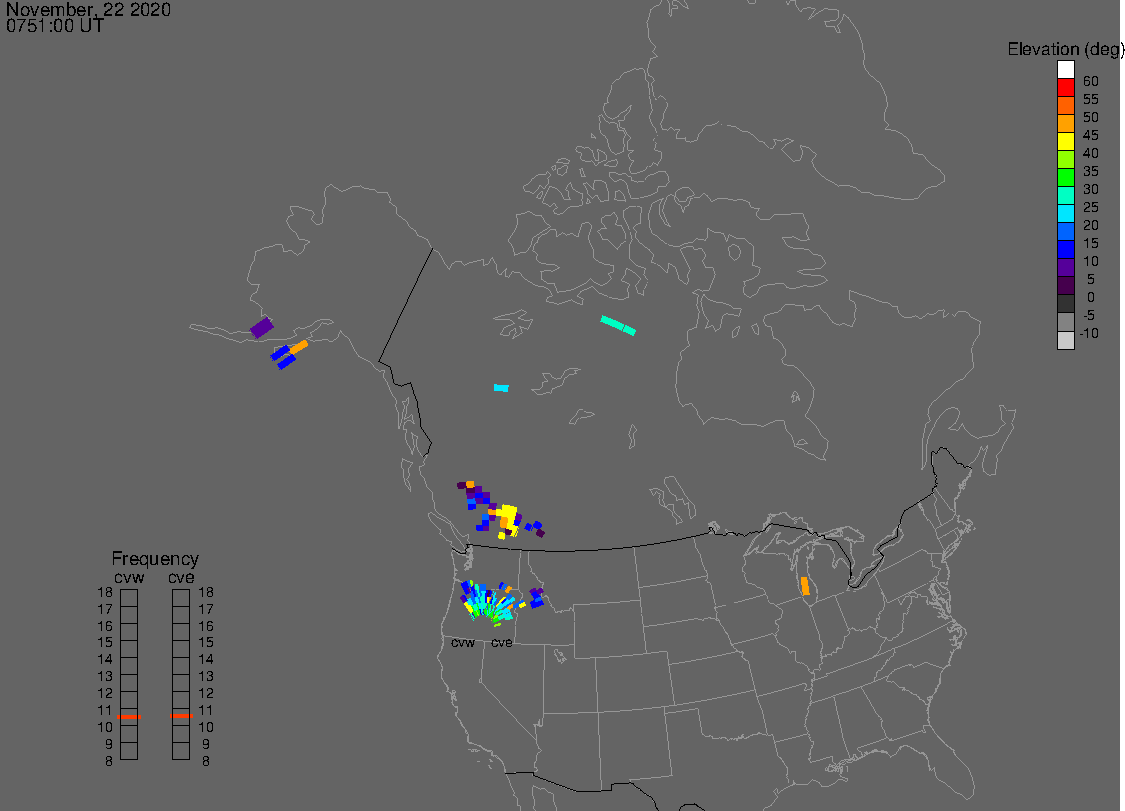Pick the purple swatch between 10 and 5
Image resolution: width=1125 pixels, height=811 pixels.
[x=1065, y=267]
